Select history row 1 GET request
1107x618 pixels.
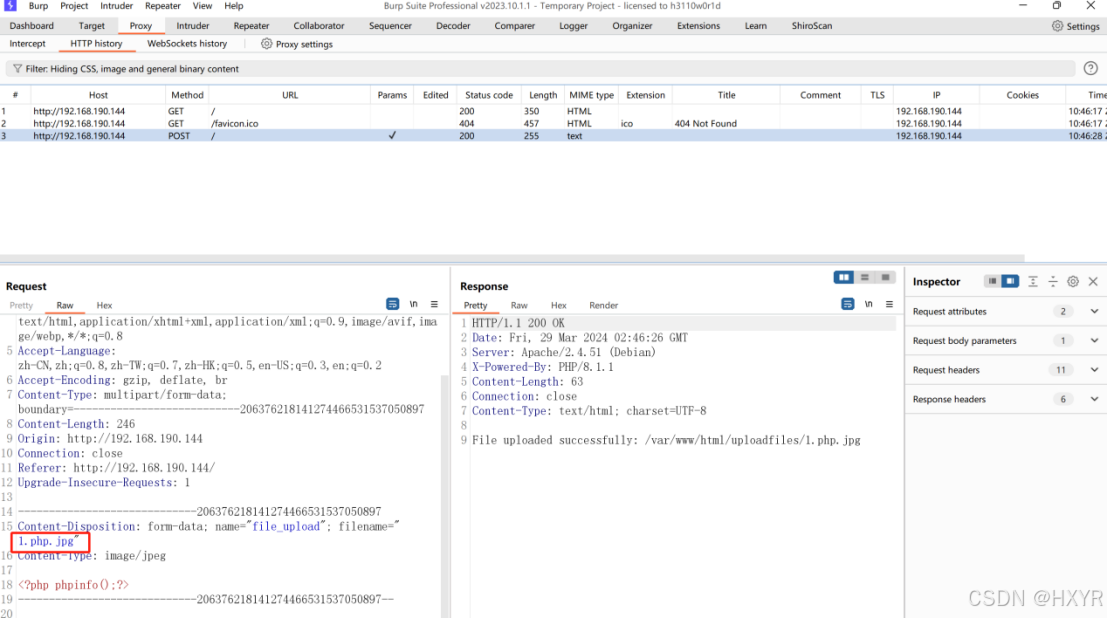tap(554, 111)
